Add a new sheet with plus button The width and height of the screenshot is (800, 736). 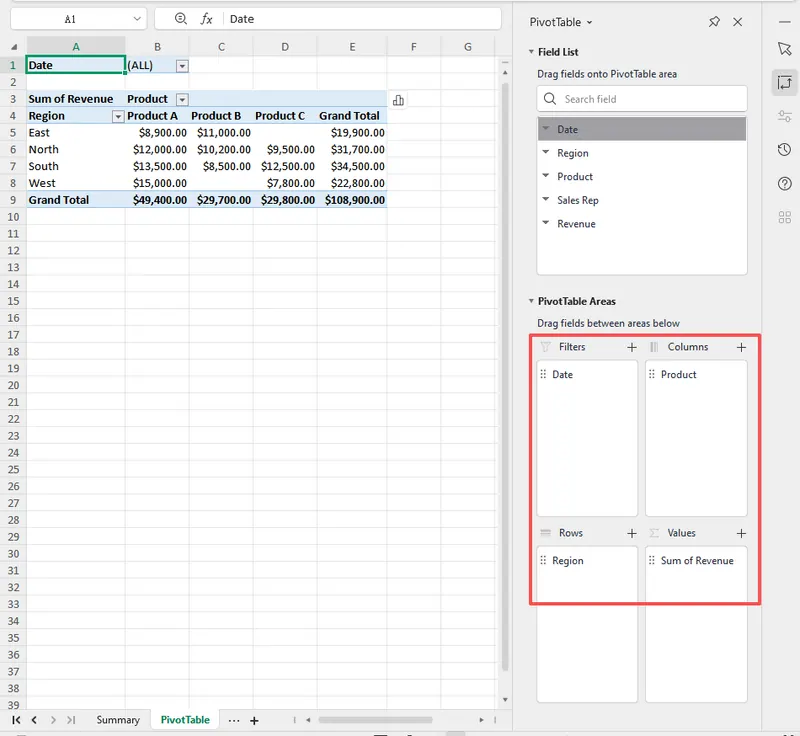[254, 720]
